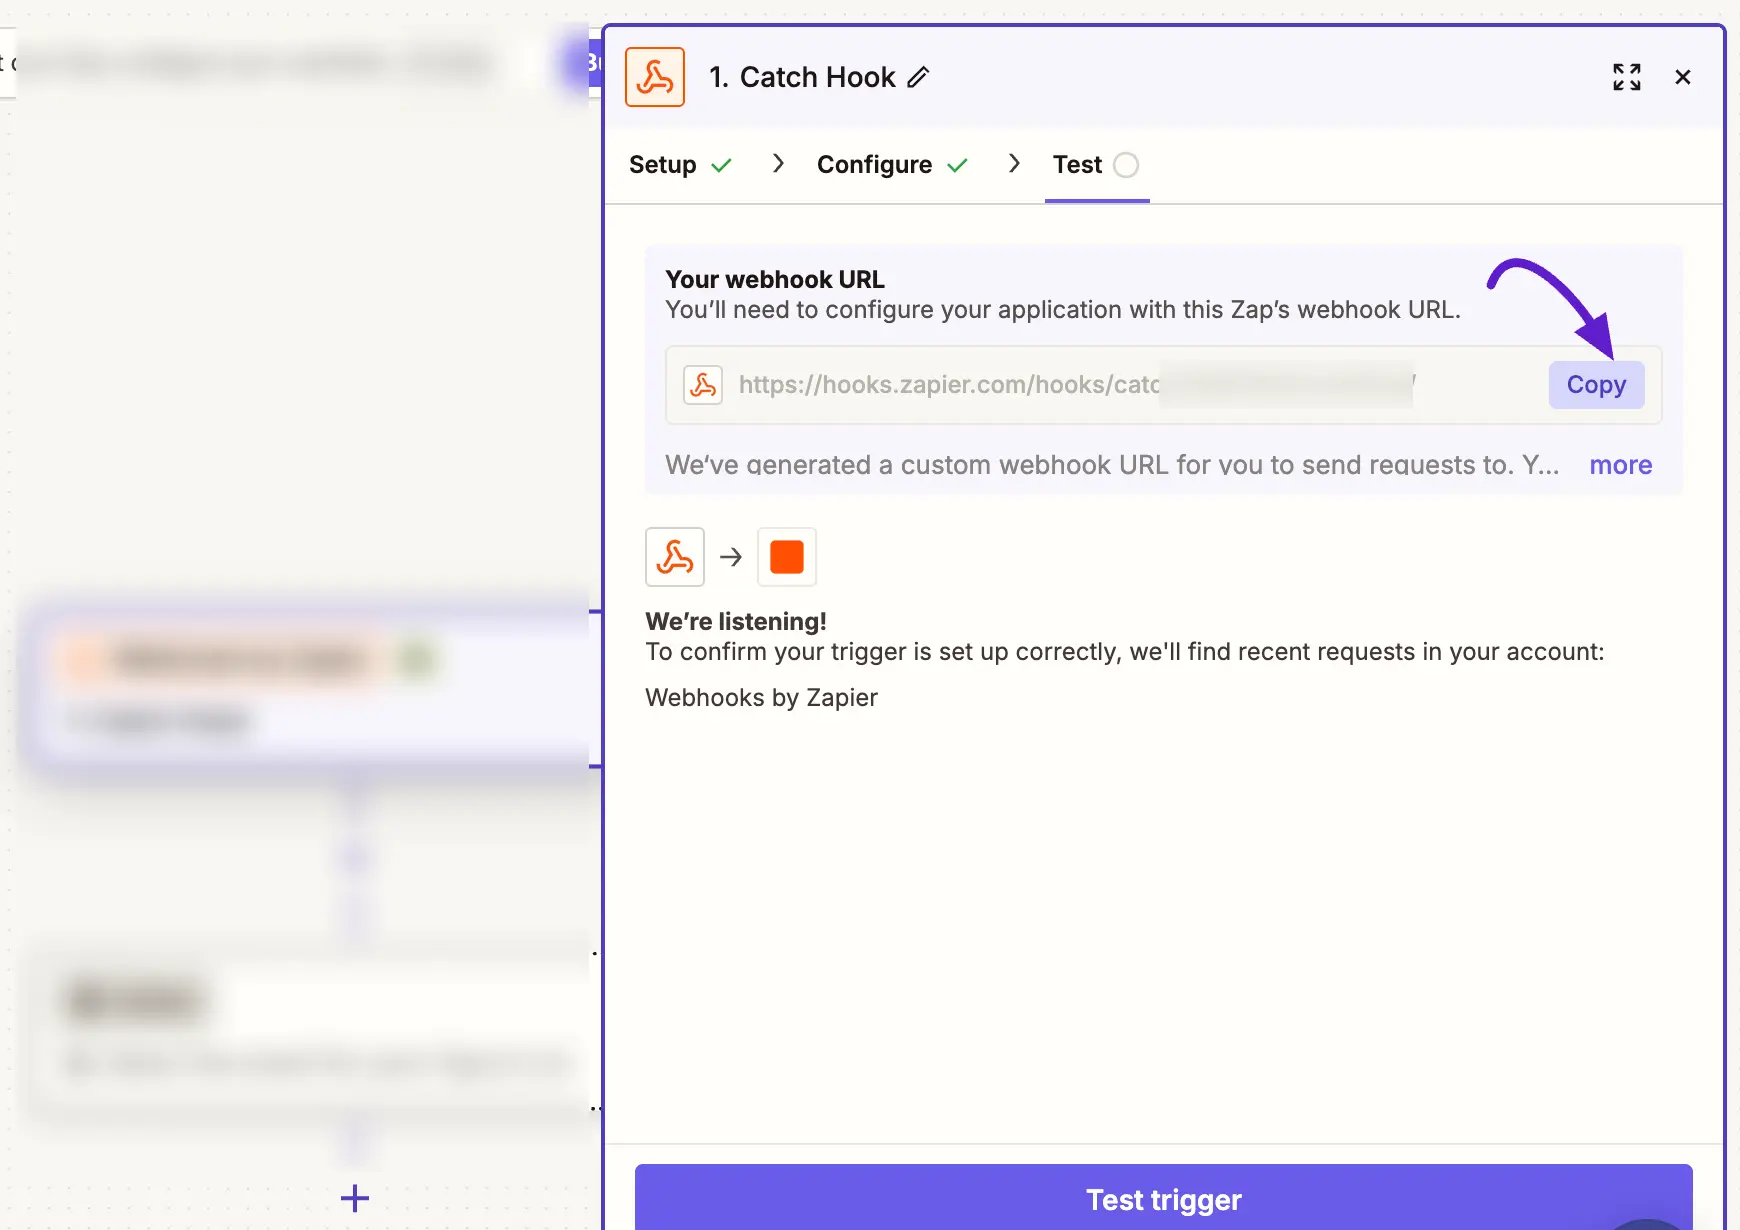Click the webhook app icon in the panel header
Image resolution: width=1740 pixels, height=1230 pixels.
[x=655, y=77]
